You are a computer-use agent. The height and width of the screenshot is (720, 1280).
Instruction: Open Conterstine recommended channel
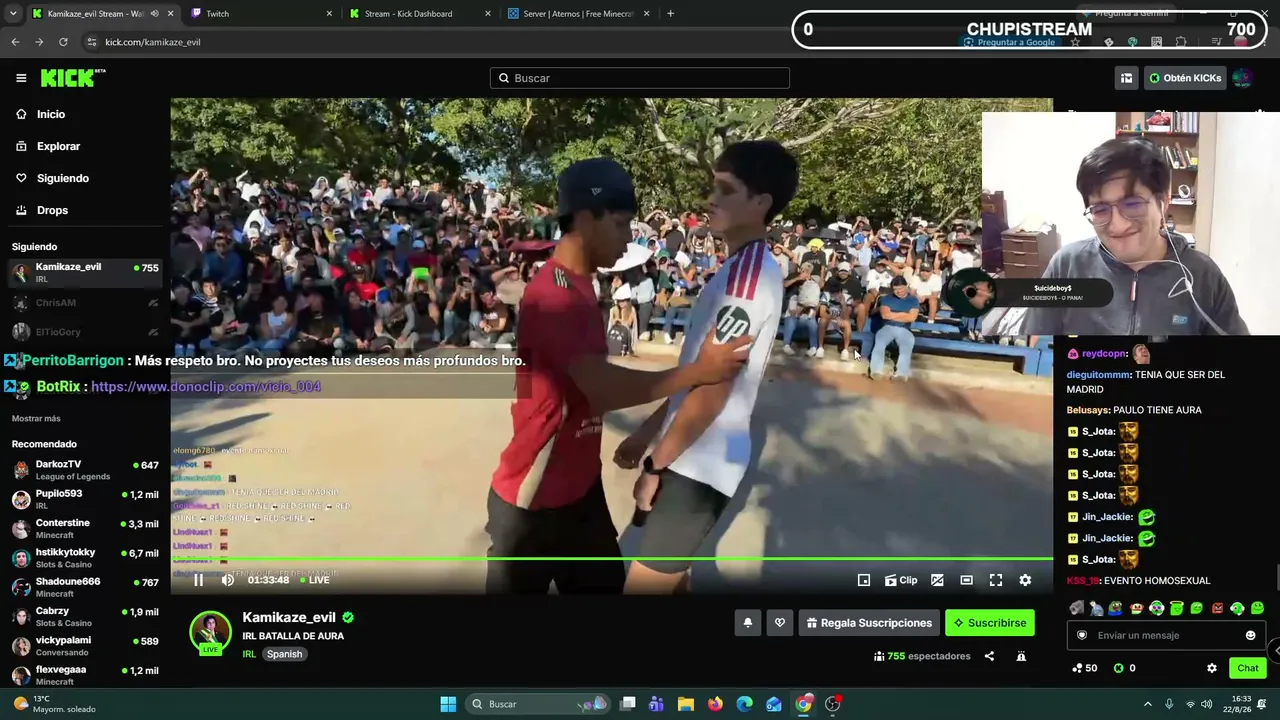pyautogui.click(x=85, y=528)
